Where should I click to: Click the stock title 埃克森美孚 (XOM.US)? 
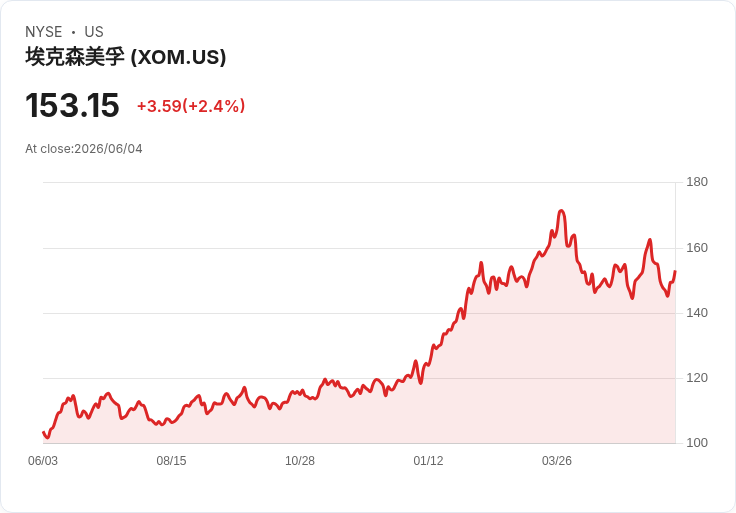coord(126,57)
